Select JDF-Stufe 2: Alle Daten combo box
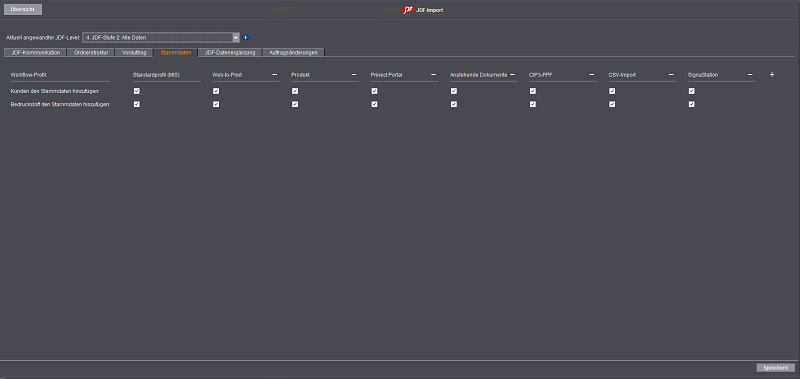 [161, 37]
